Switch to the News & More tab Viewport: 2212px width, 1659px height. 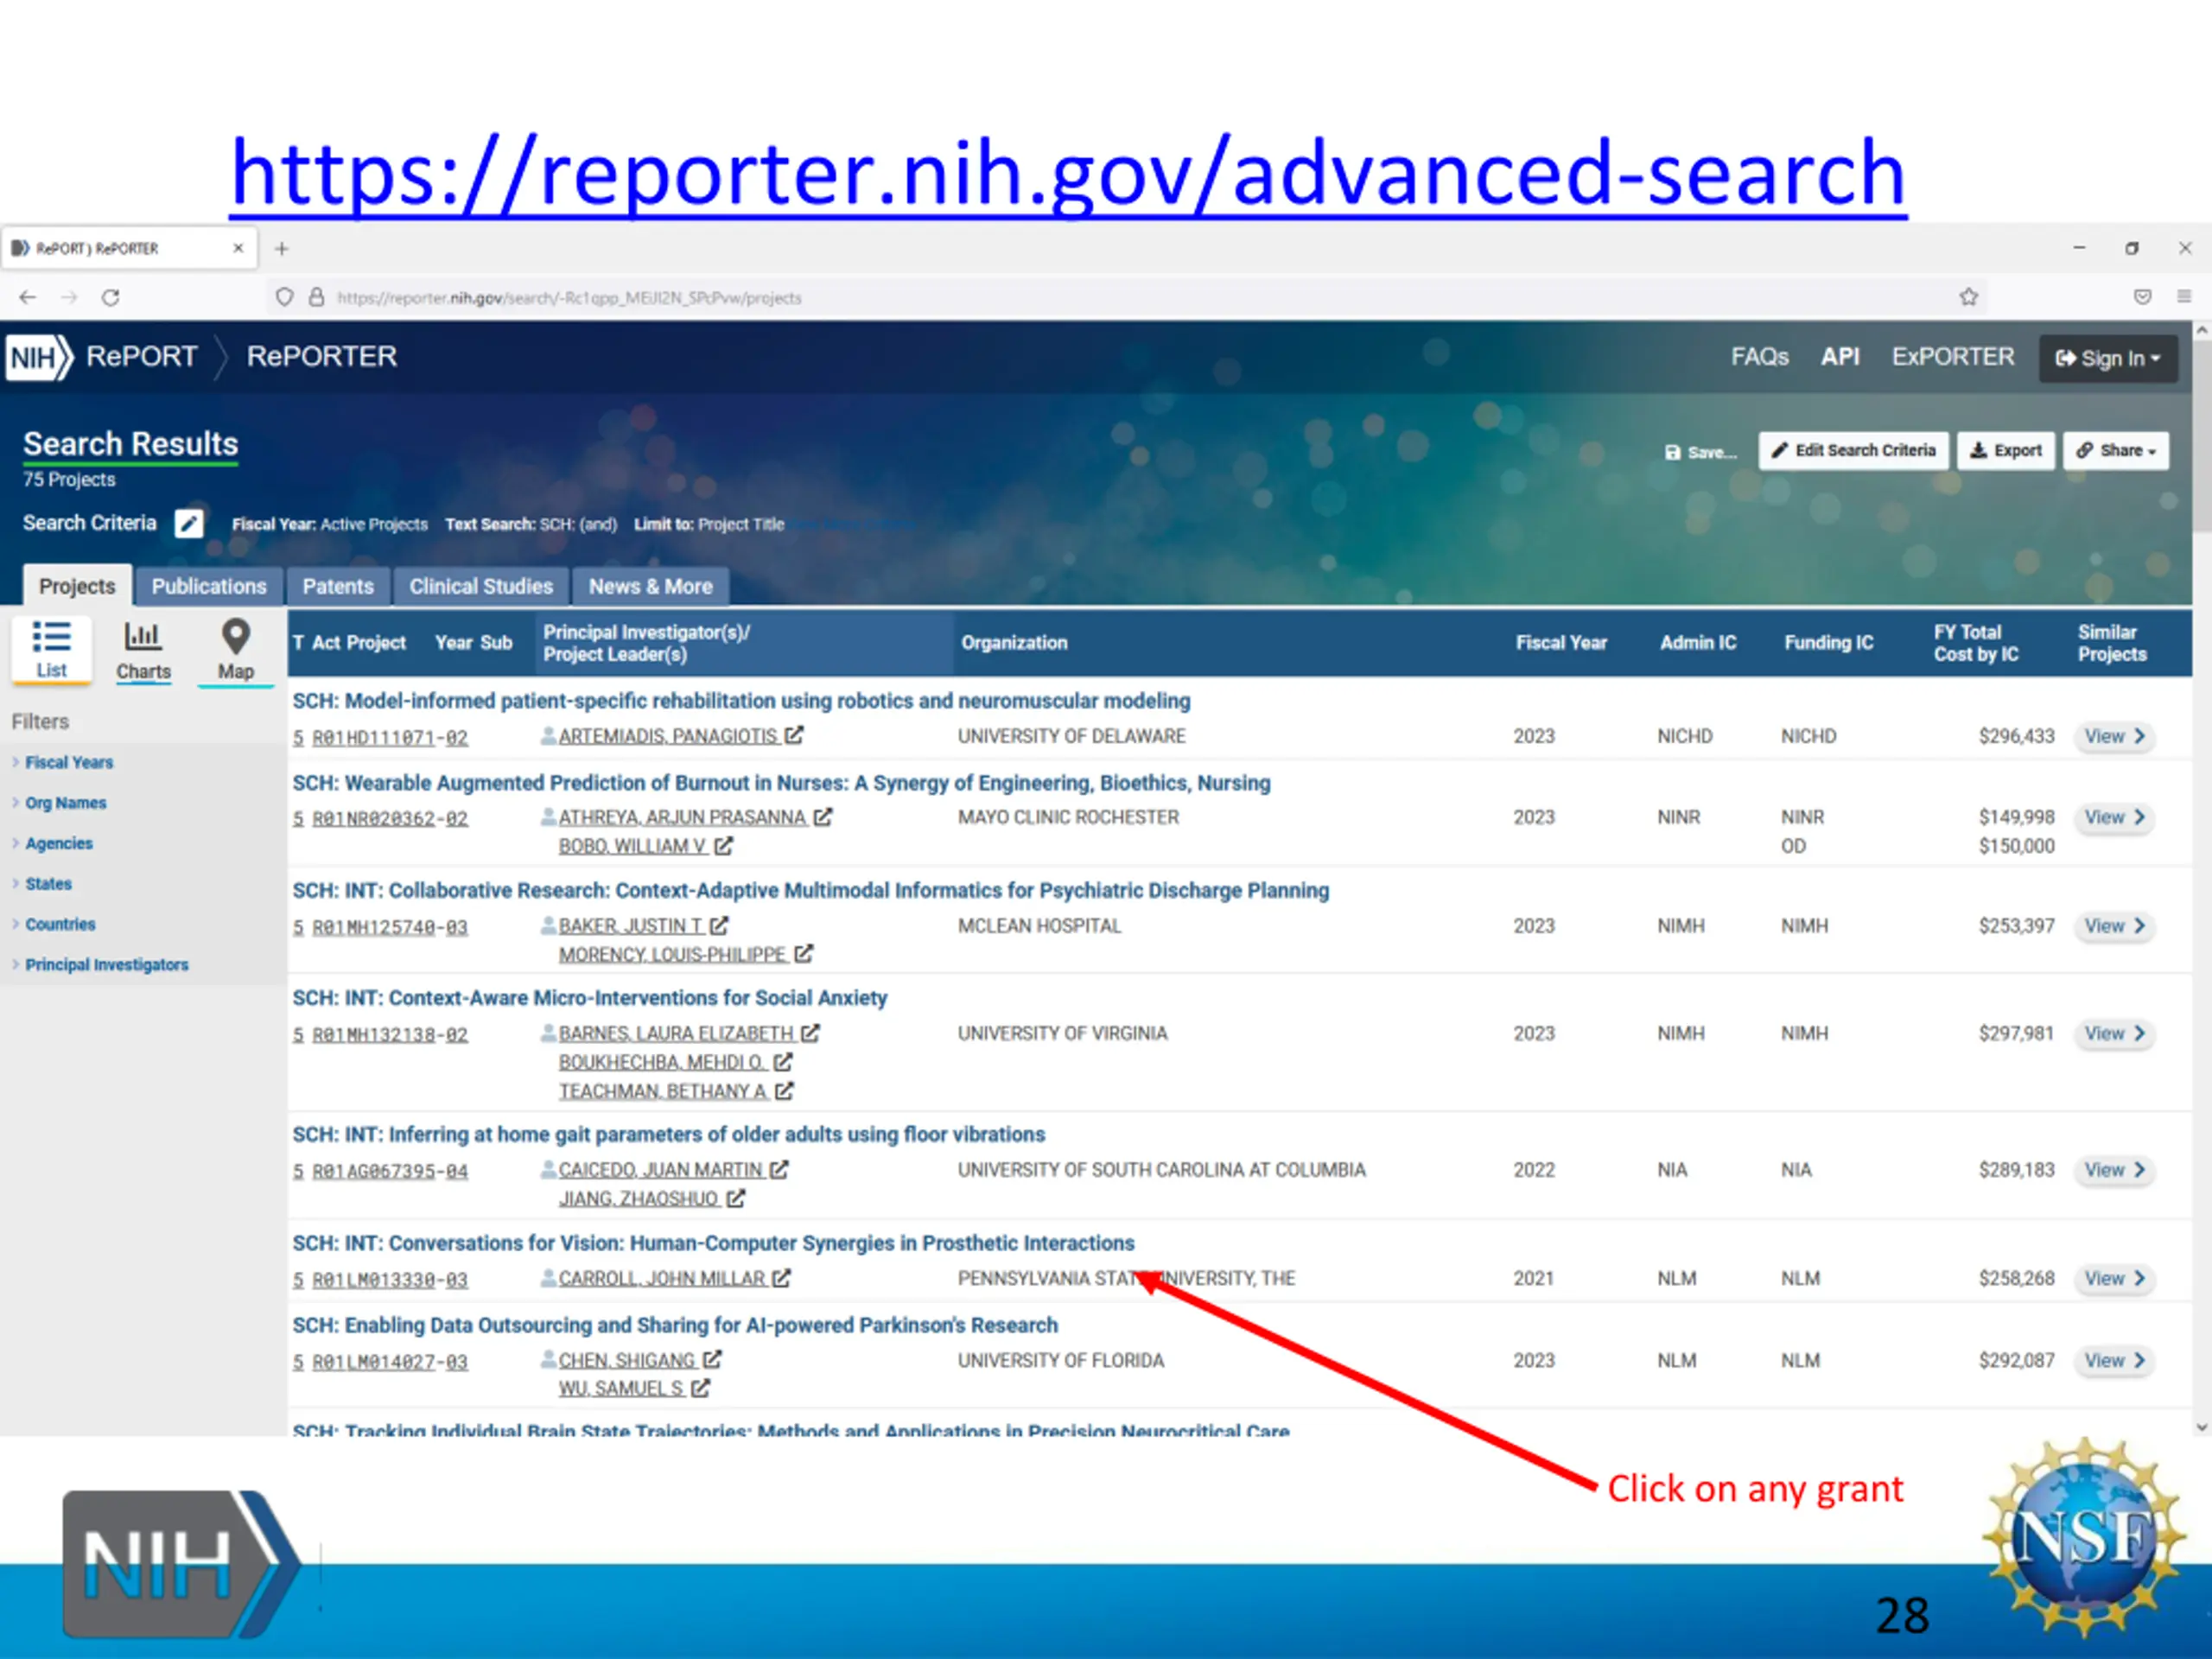[x=650, y=587]
